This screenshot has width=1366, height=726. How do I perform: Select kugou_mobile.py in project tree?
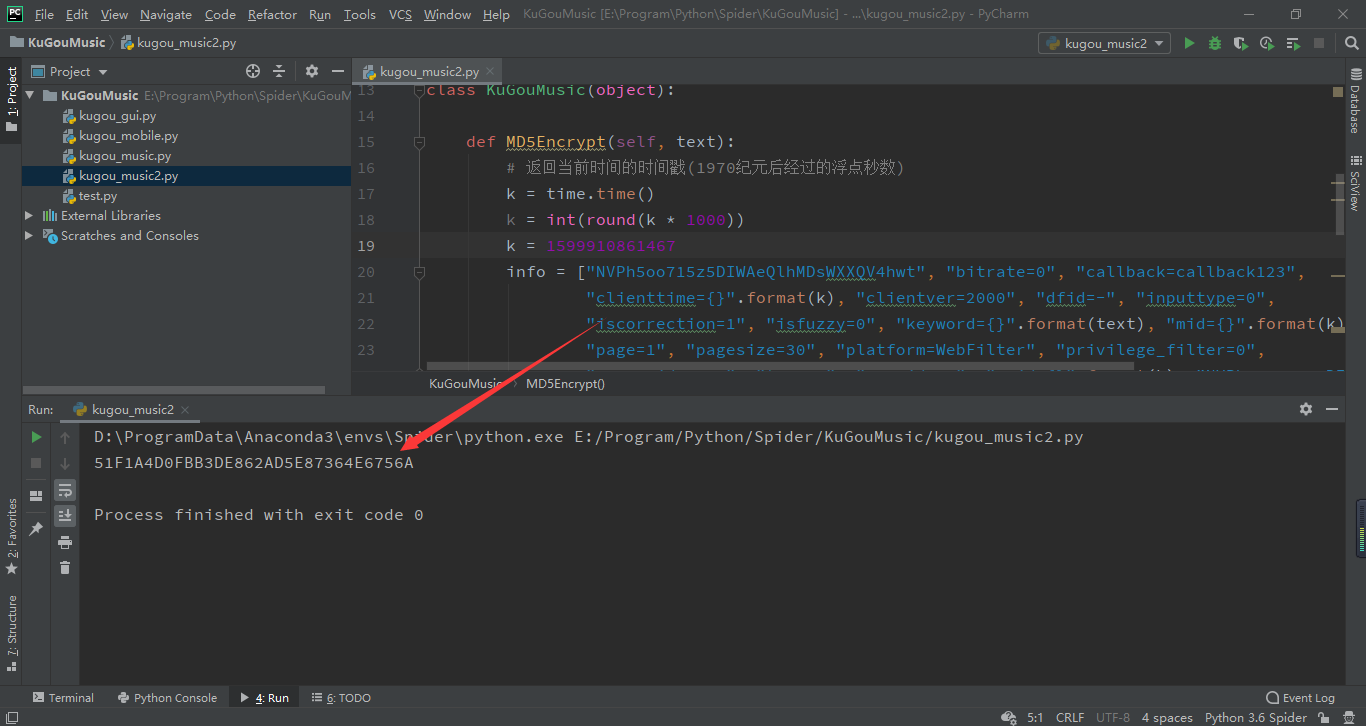(128, 135)
